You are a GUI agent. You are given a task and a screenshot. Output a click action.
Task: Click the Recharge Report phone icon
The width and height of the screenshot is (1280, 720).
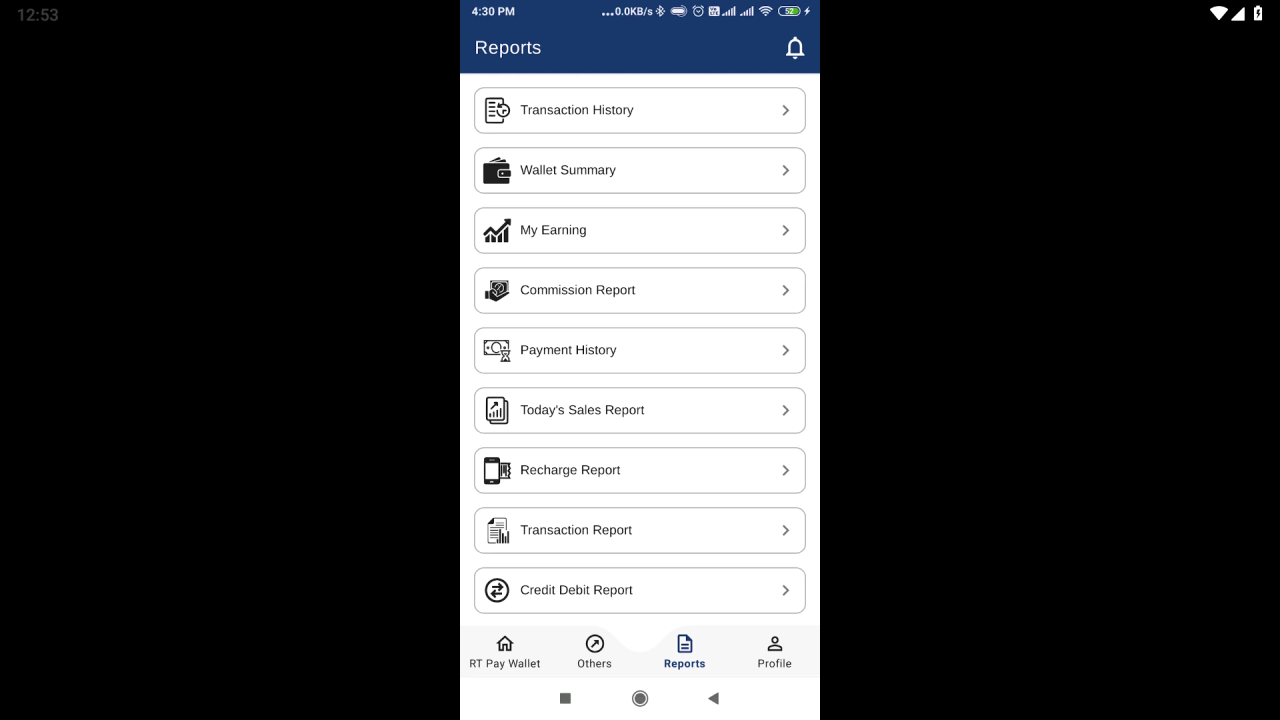(x=497, y=470)
